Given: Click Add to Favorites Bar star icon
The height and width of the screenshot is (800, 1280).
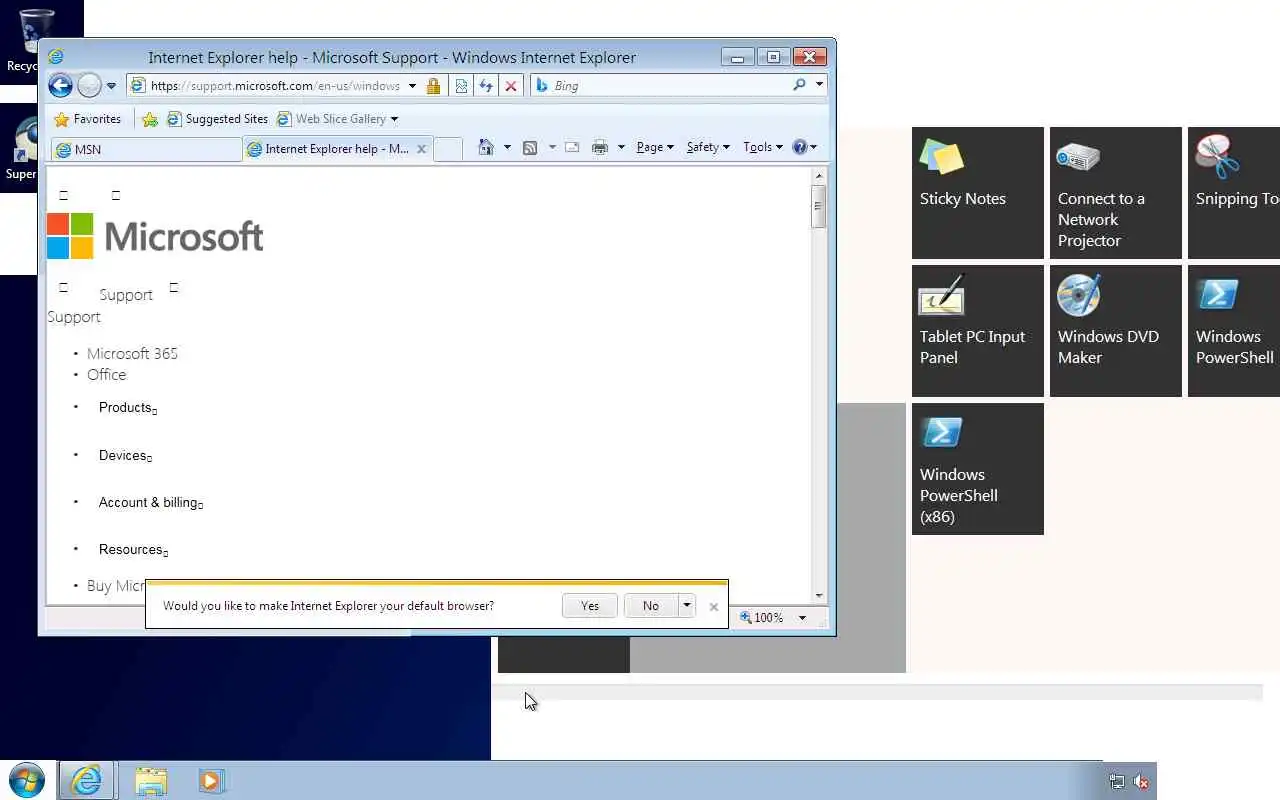Looking at the screenshot, I should coord(150,119).
